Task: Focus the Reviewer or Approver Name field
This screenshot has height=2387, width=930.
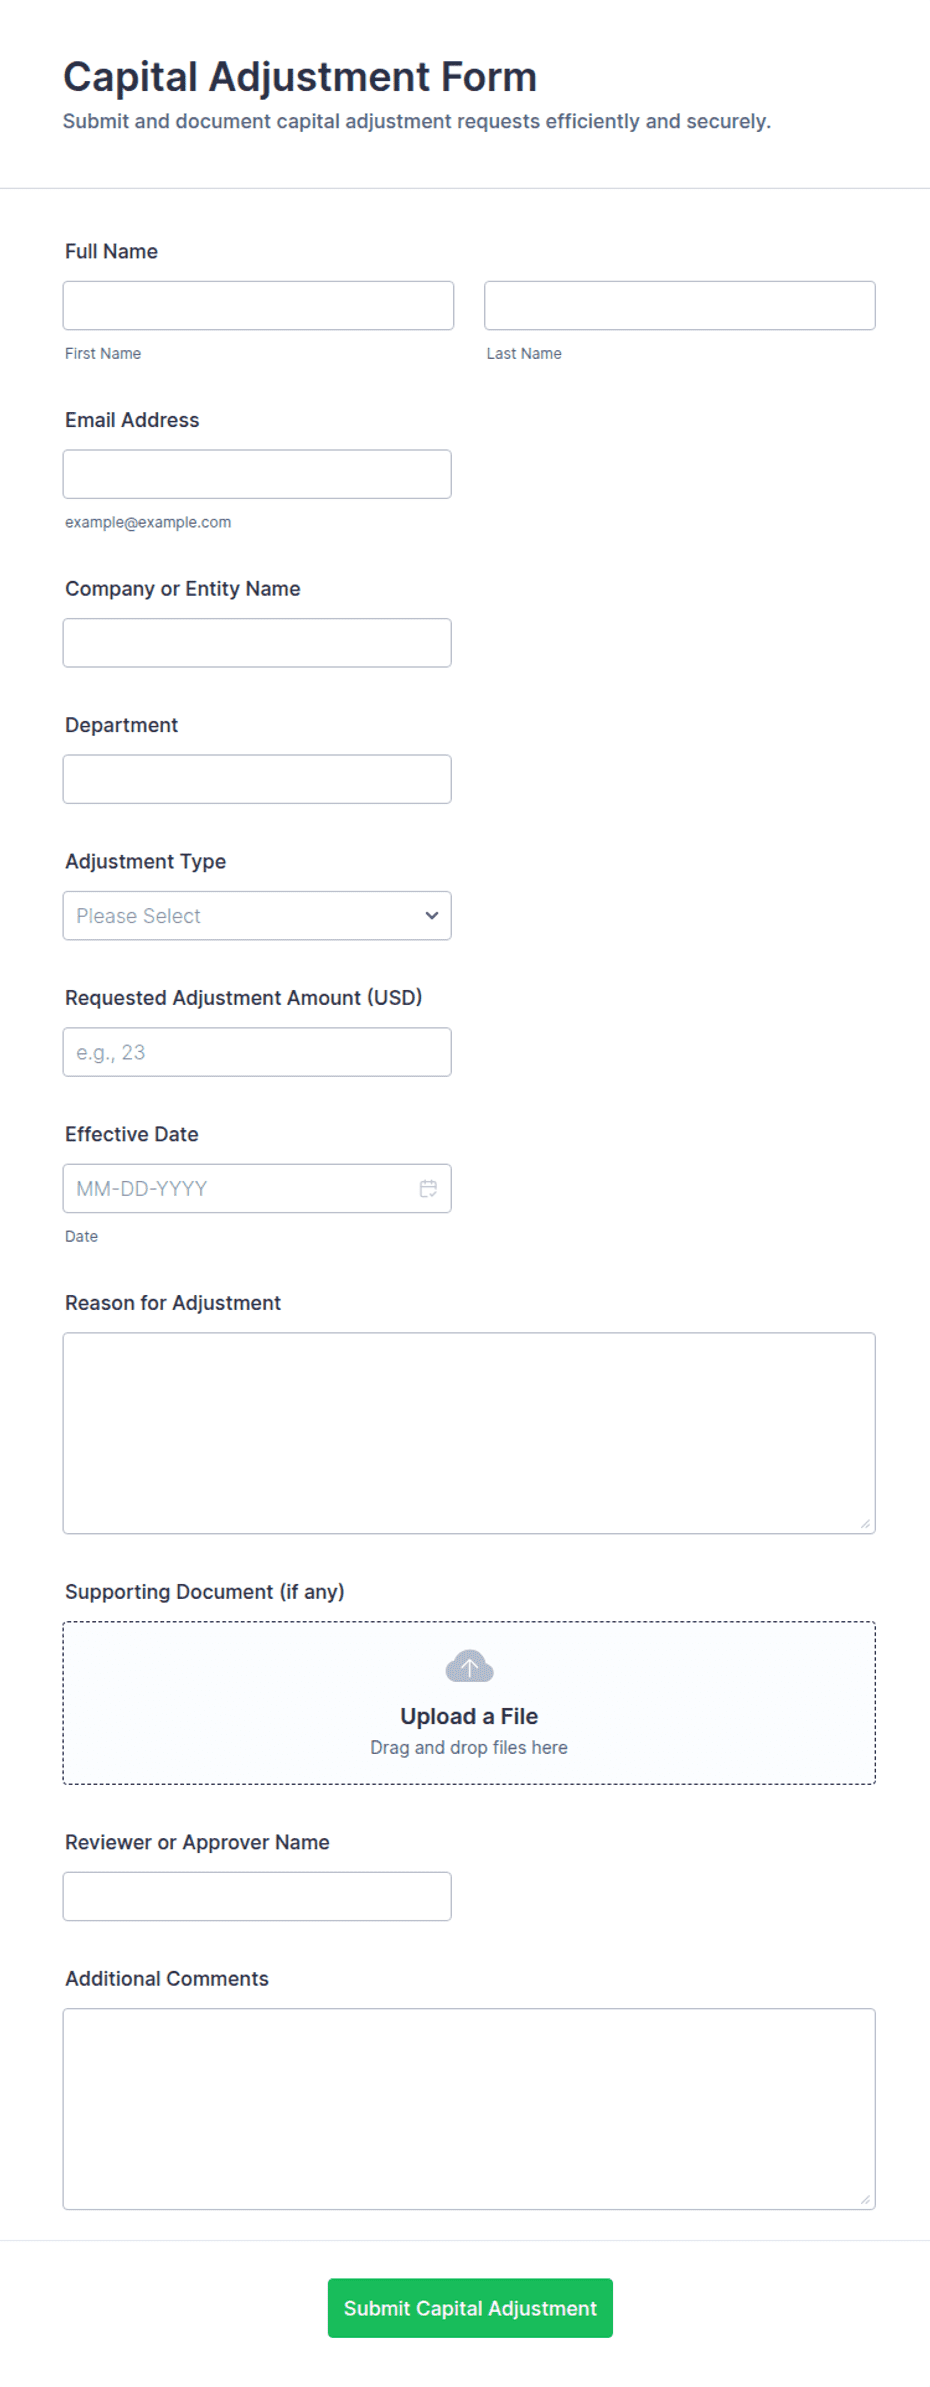Action: point(257,1896)
